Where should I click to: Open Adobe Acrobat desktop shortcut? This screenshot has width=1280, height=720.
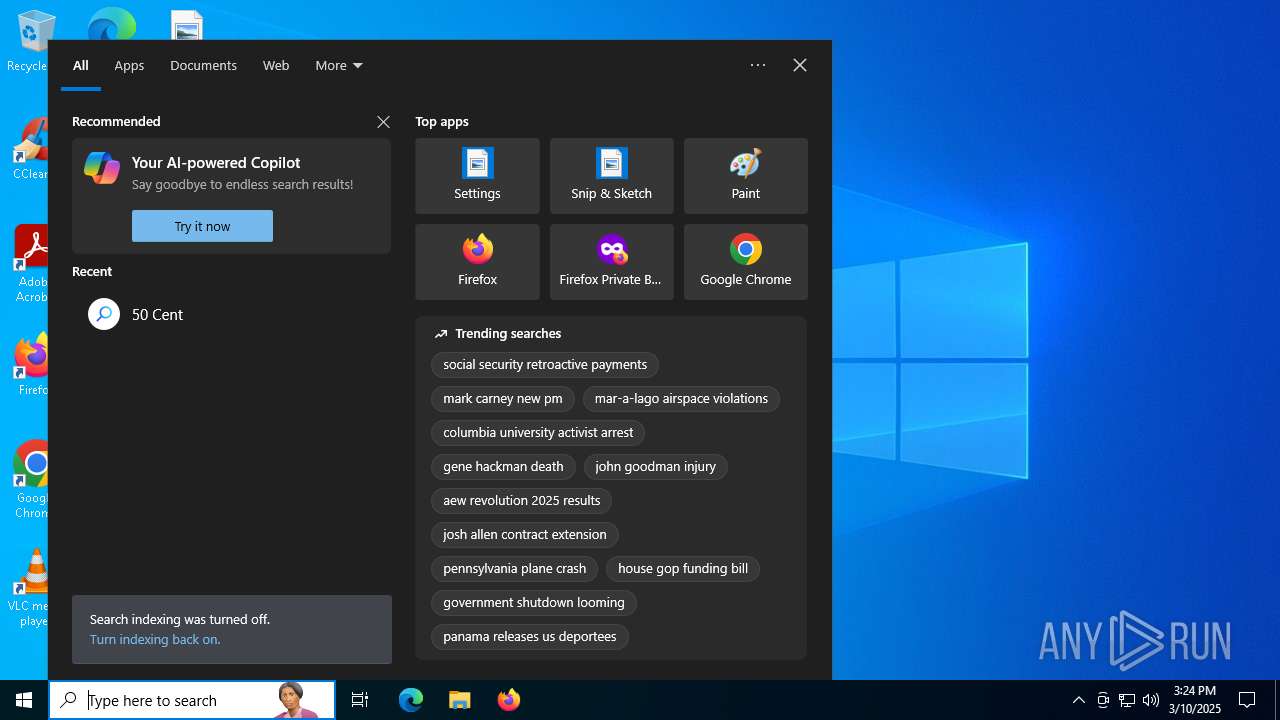[31, 264]
